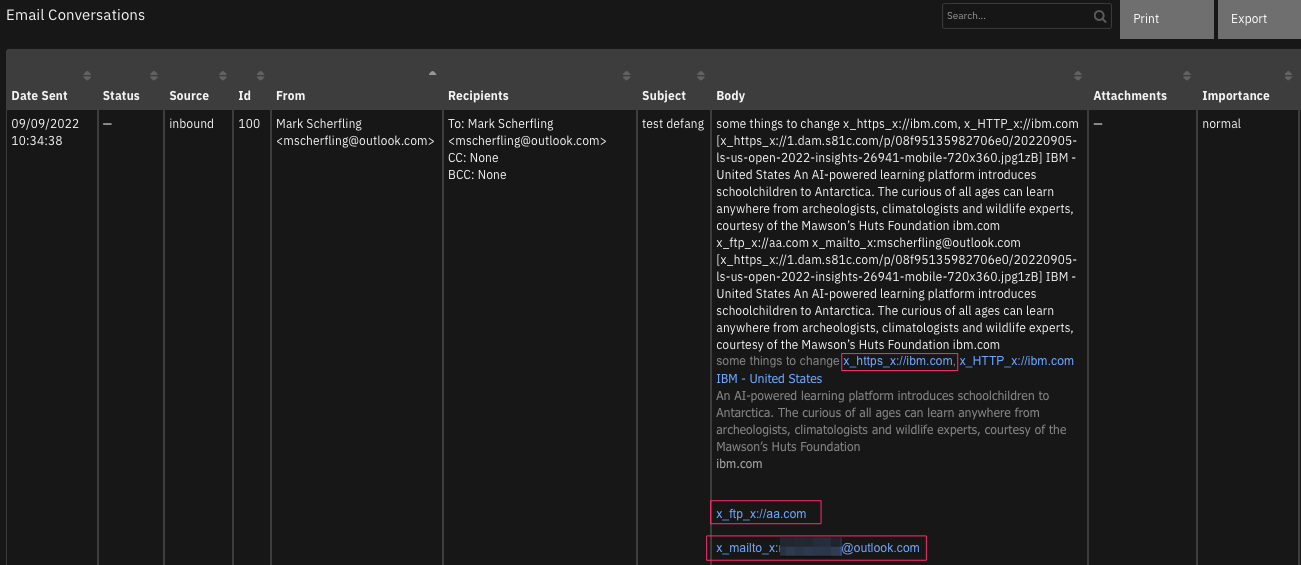
Task: Select the test defang subject cell
Action: point(673,124)
